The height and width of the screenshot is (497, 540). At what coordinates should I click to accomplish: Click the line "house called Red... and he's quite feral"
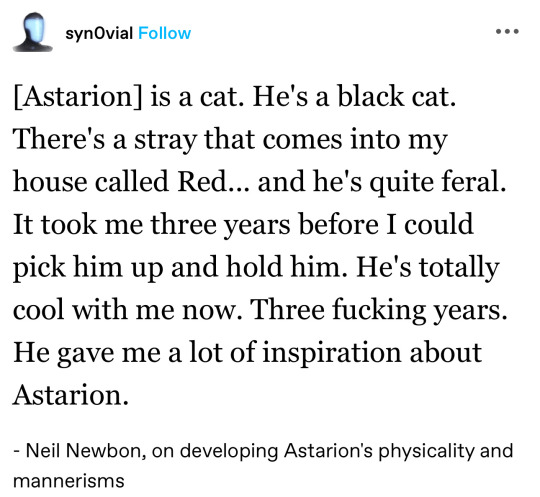pos(260,182)
